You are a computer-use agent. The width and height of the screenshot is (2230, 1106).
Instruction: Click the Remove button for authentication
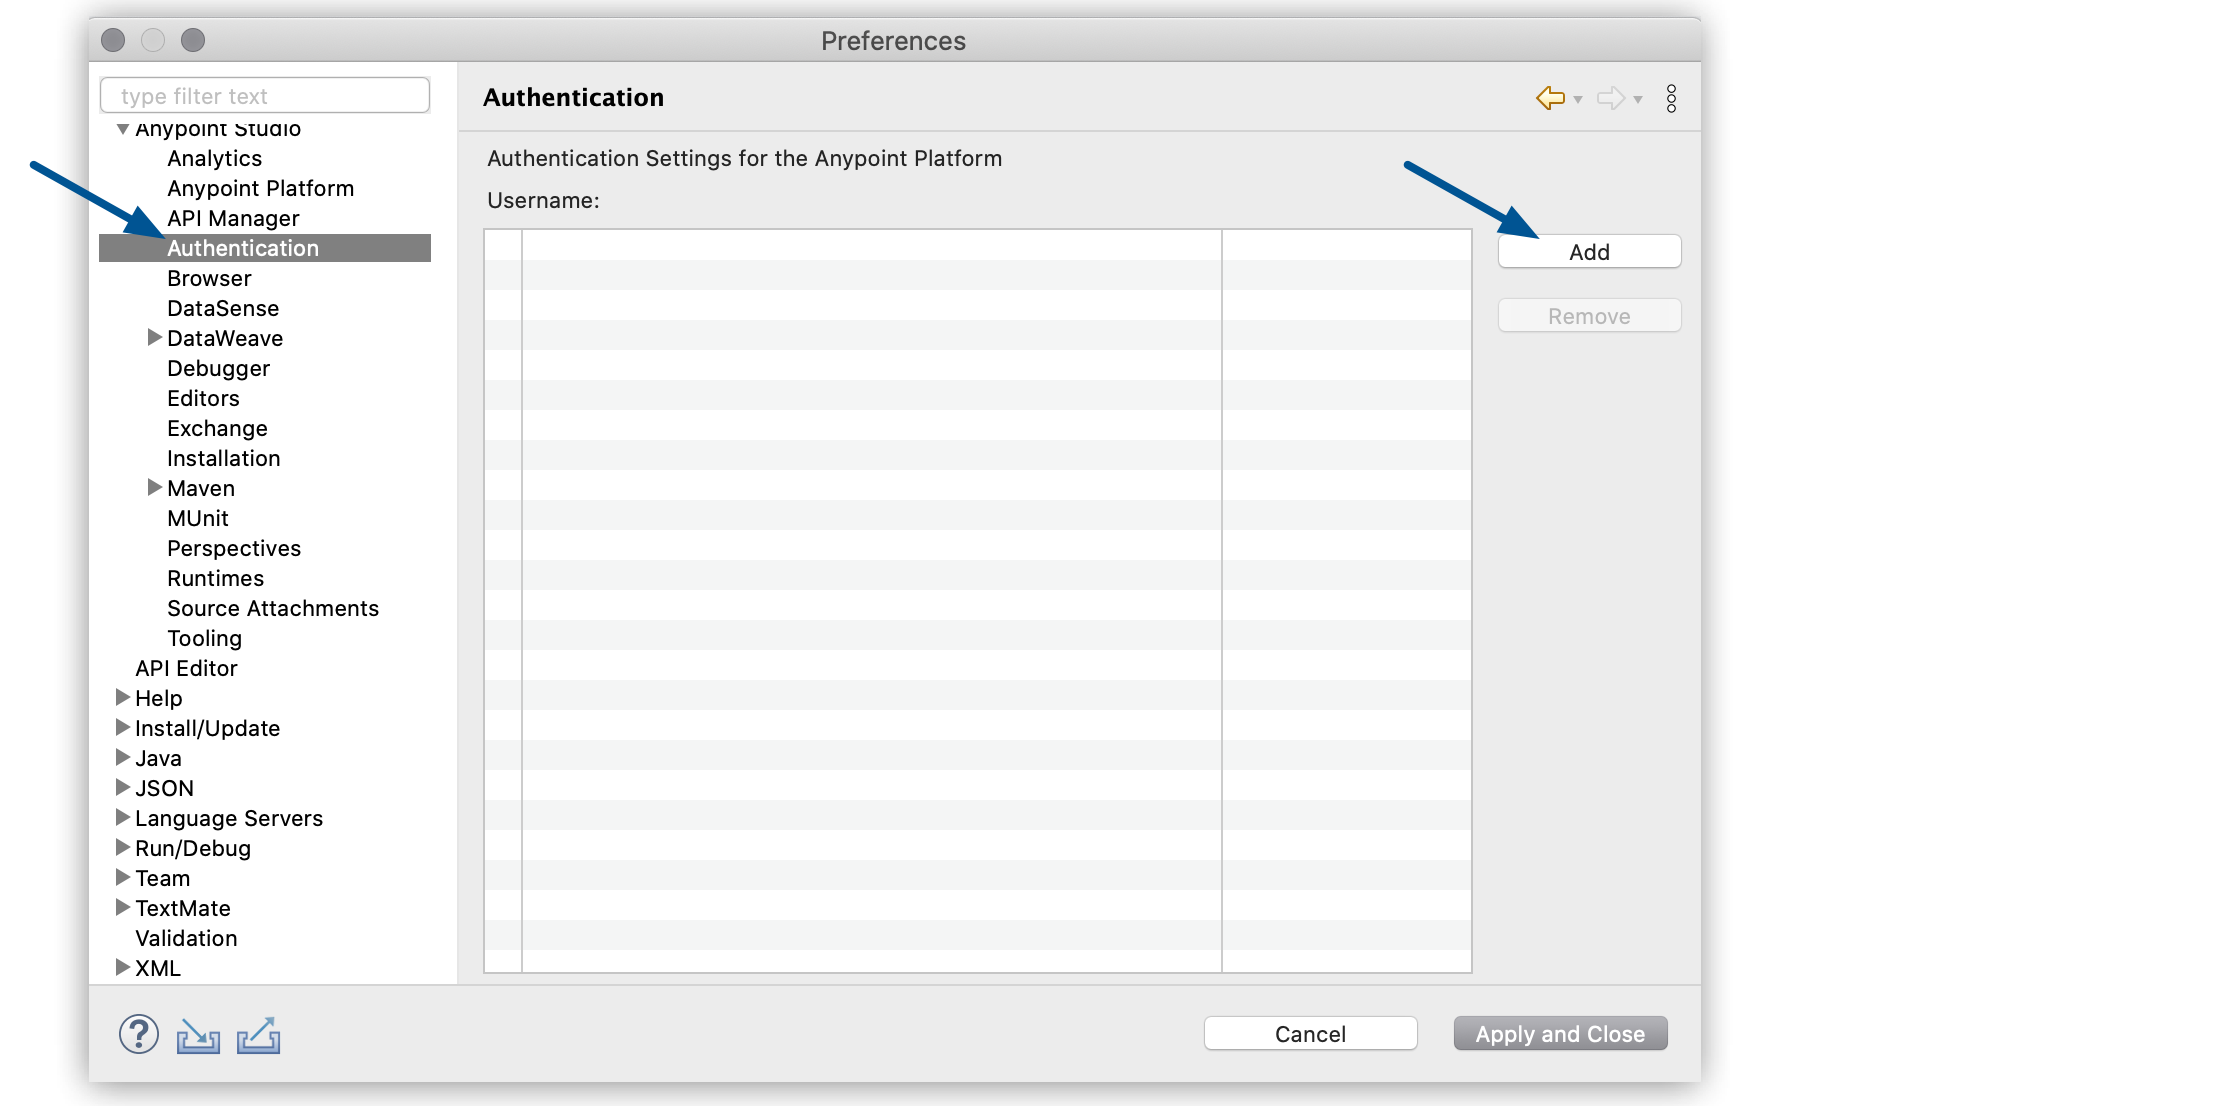pos(1591,313)
